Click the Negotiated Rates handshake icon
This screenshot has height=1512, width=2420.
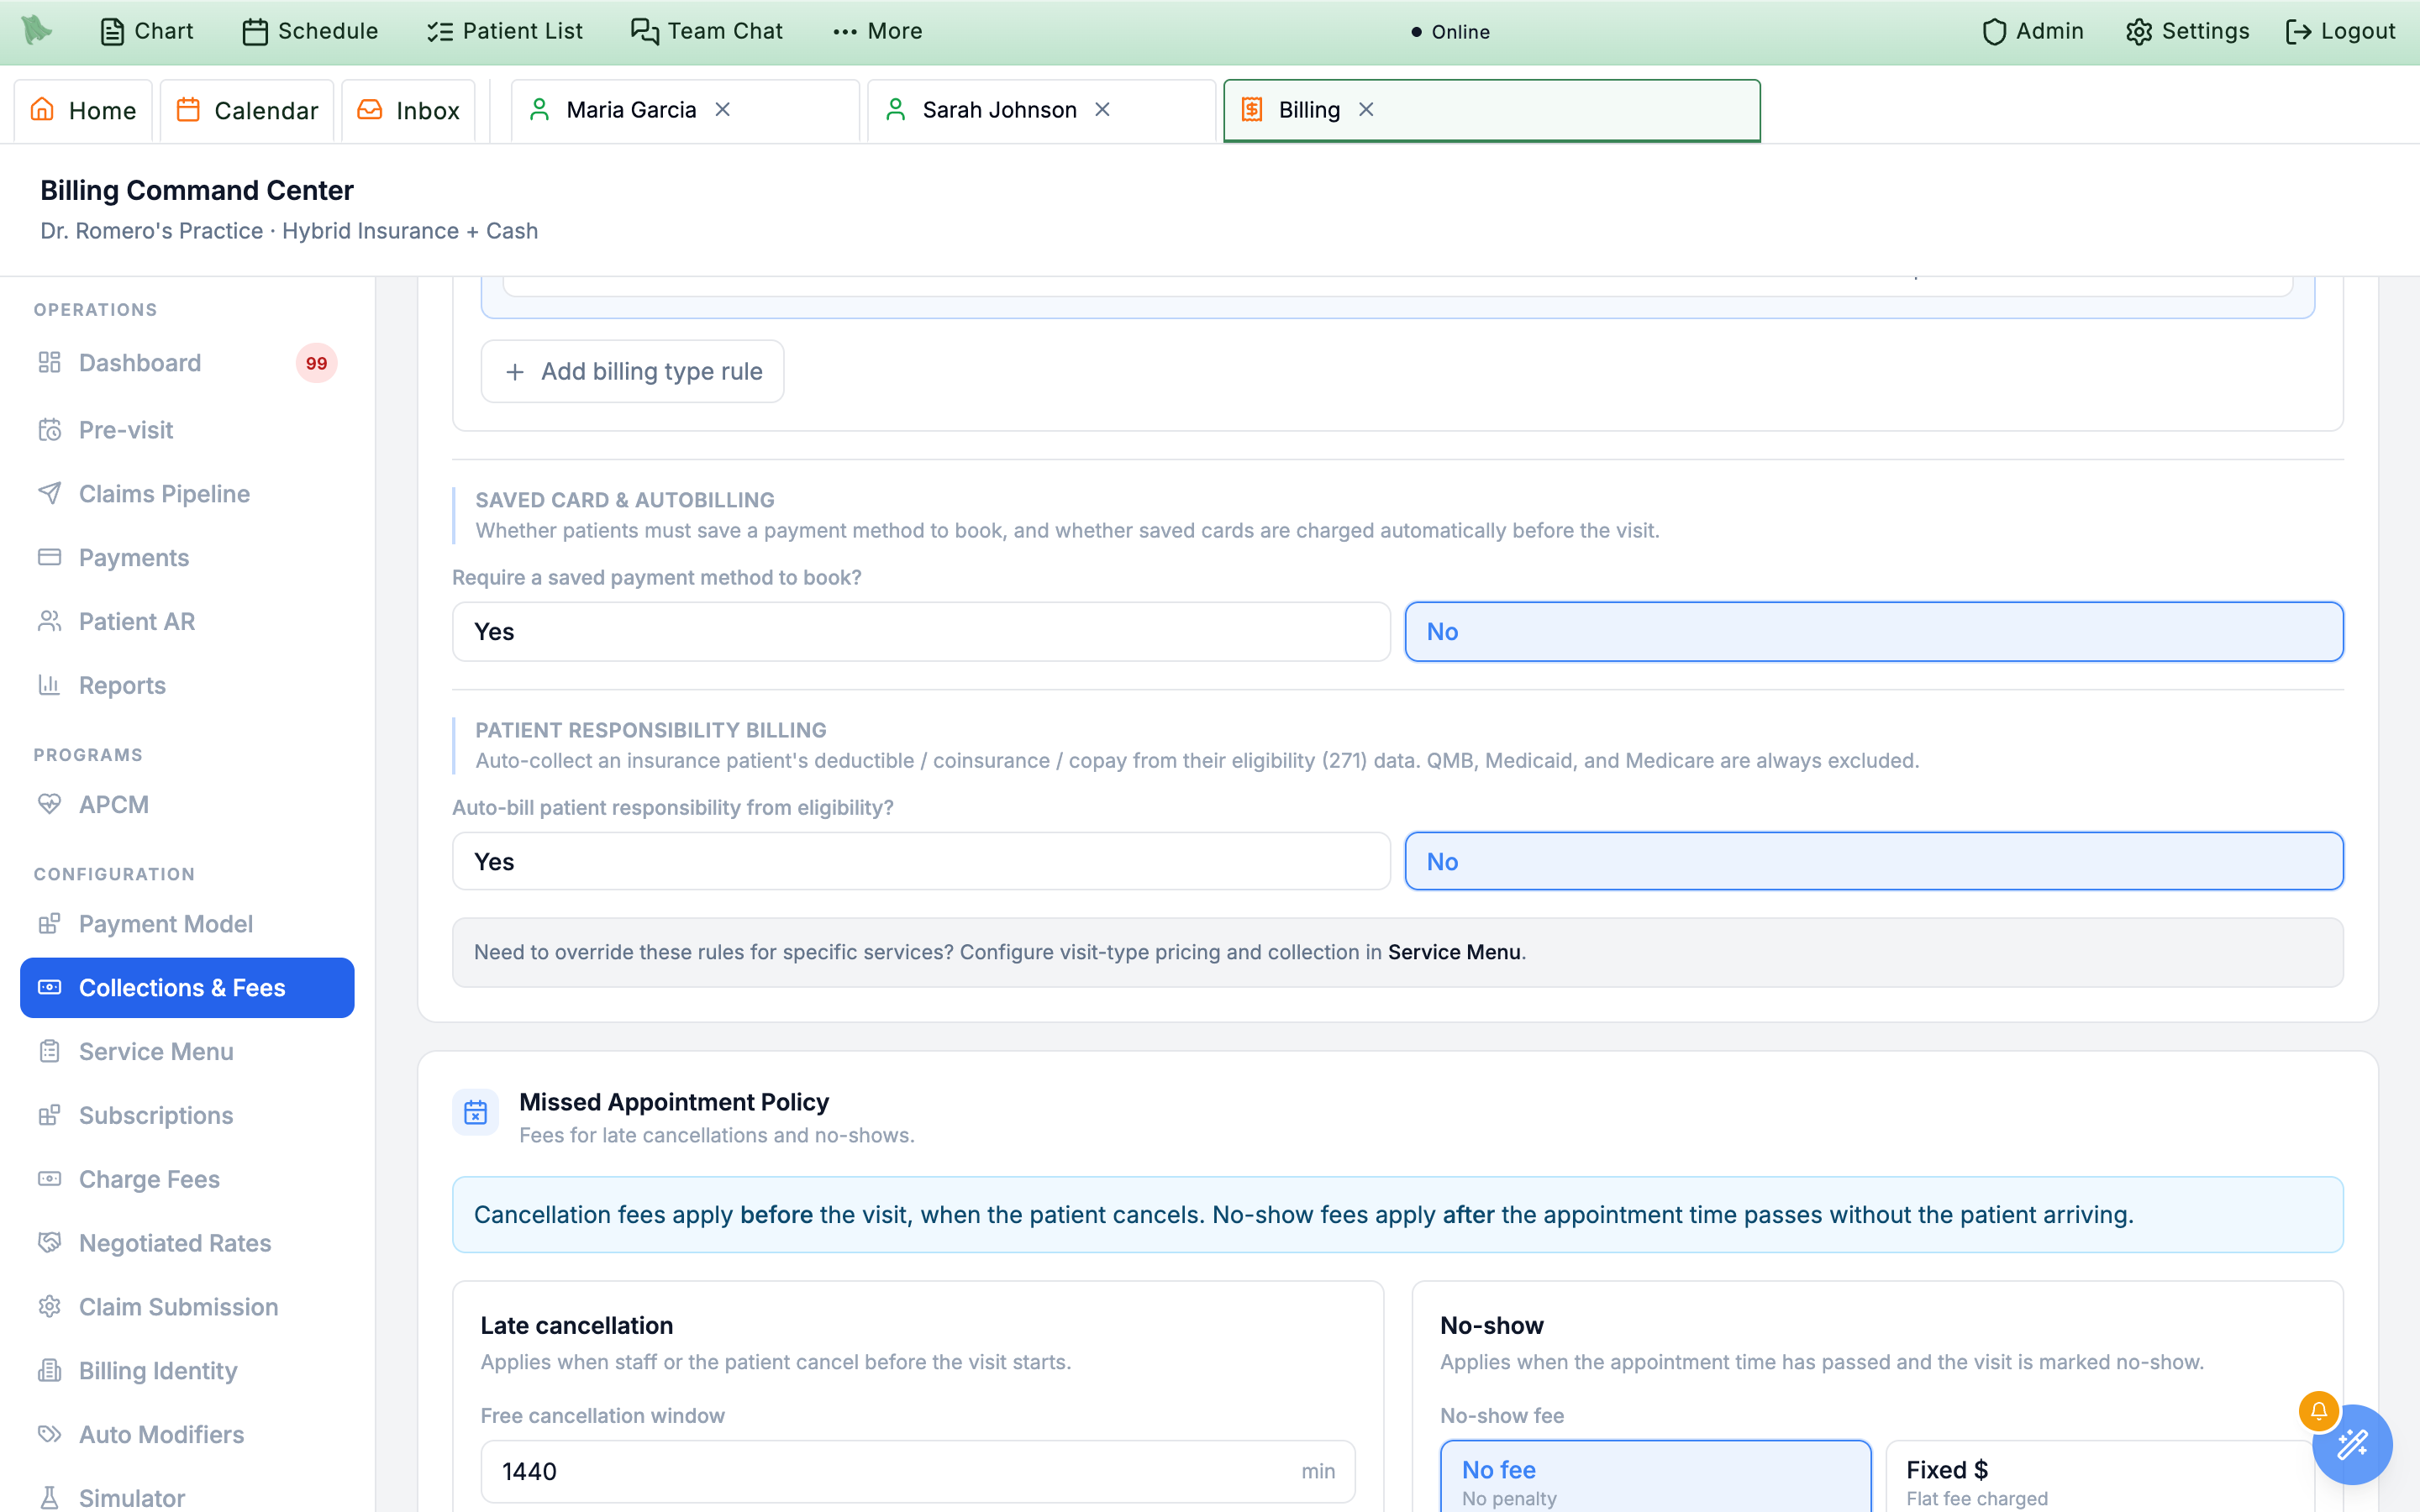pos(49,1243)
